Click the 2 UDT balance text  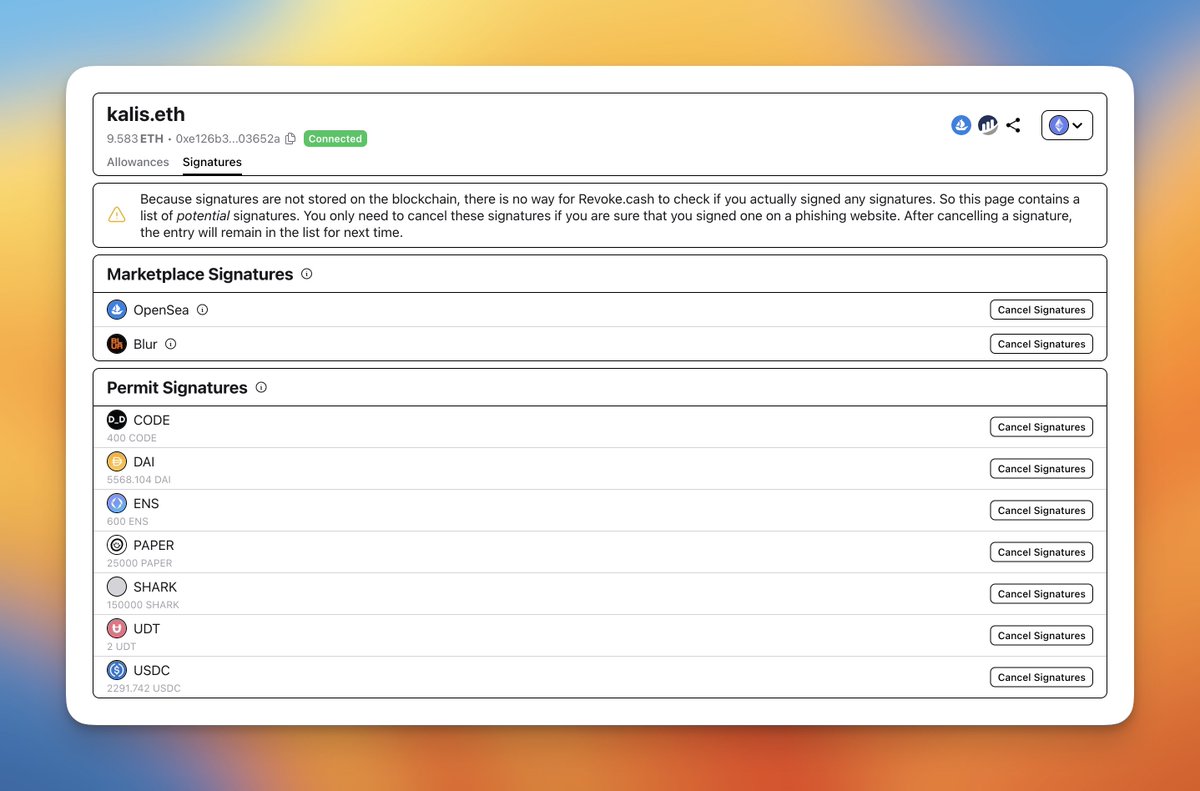[x=122, y=647]
